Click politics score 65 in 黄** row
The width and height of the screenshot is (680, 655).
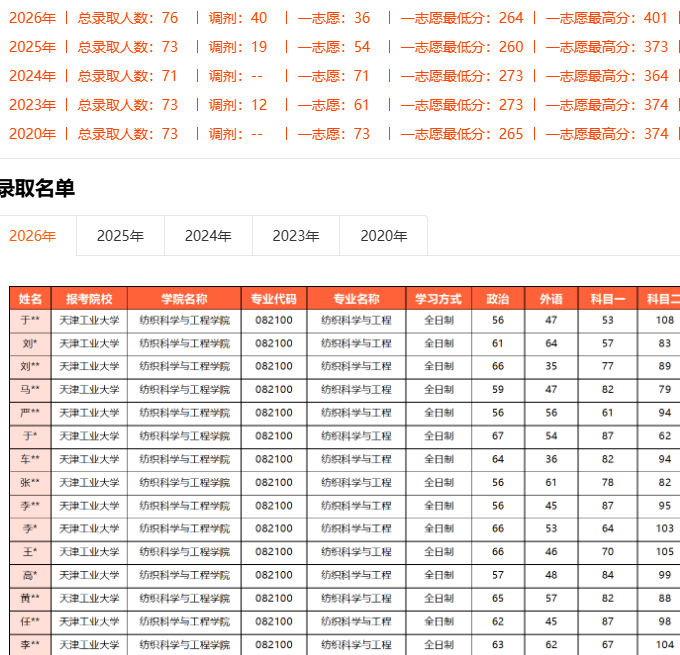(x=498, y=599)
